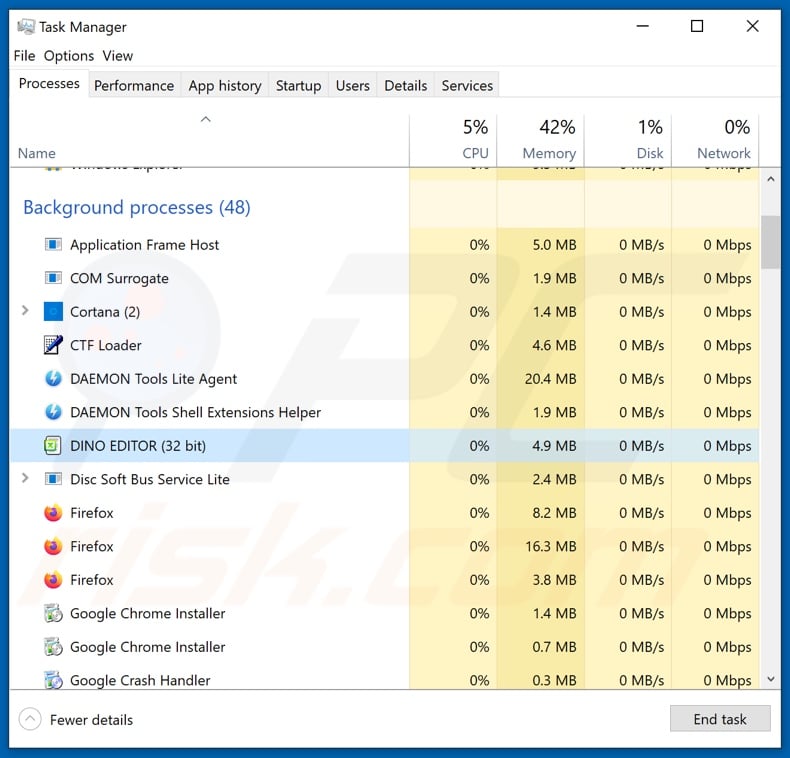Sort by the Disk column header
The image size is (790, 758).
[628, 141]
